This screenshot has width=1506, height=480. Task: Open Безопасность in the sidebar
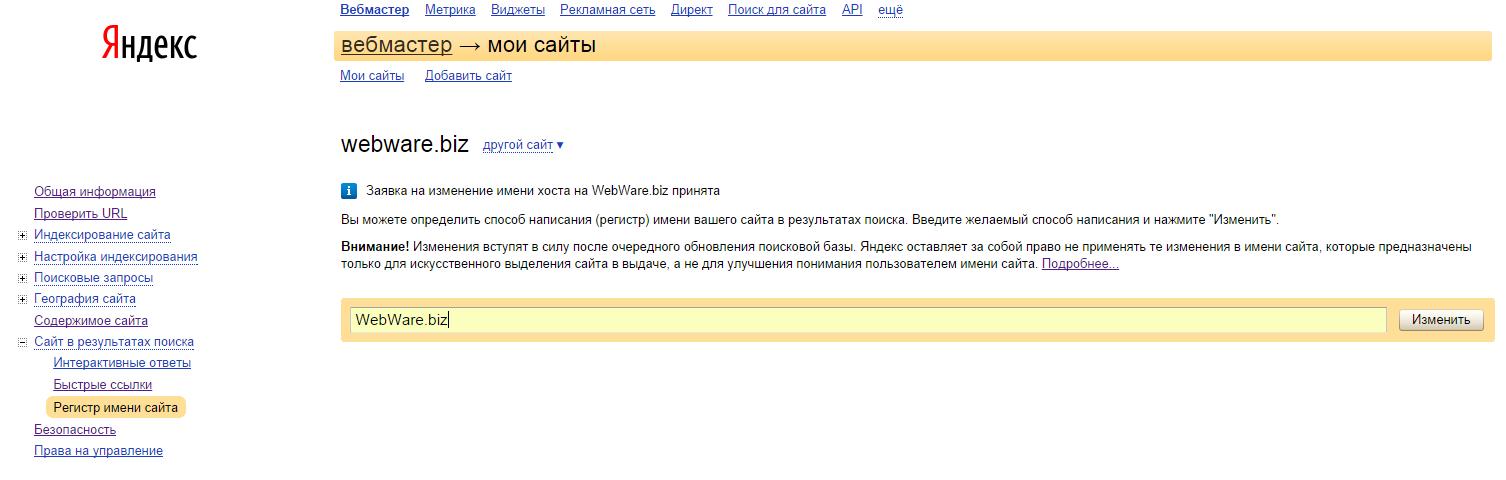pos(75,430)
